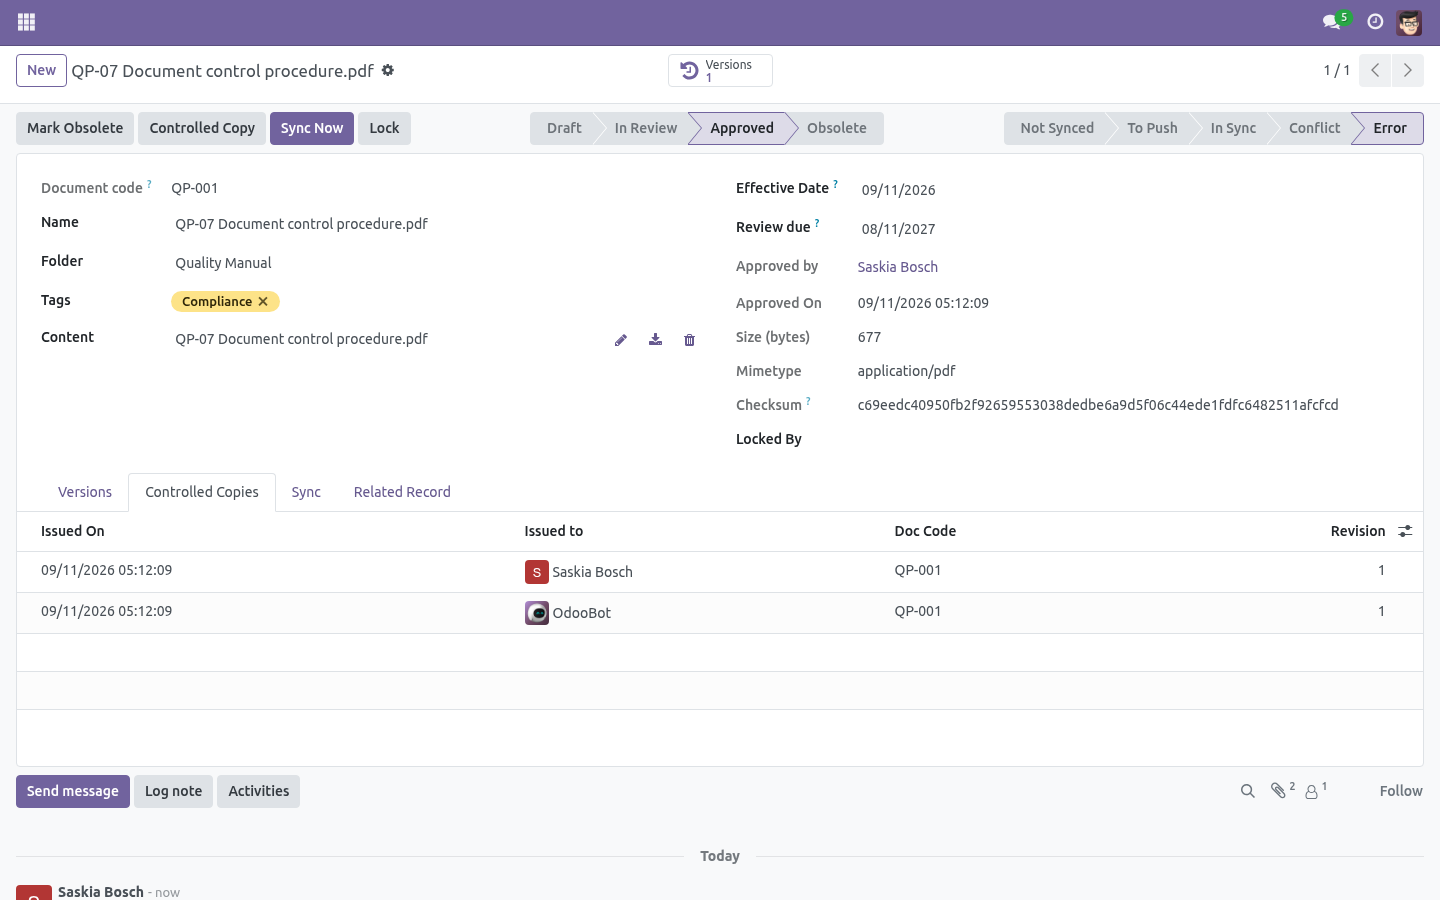
Task: Show the chatter attachments paperclip
Action: (1282, 790)
